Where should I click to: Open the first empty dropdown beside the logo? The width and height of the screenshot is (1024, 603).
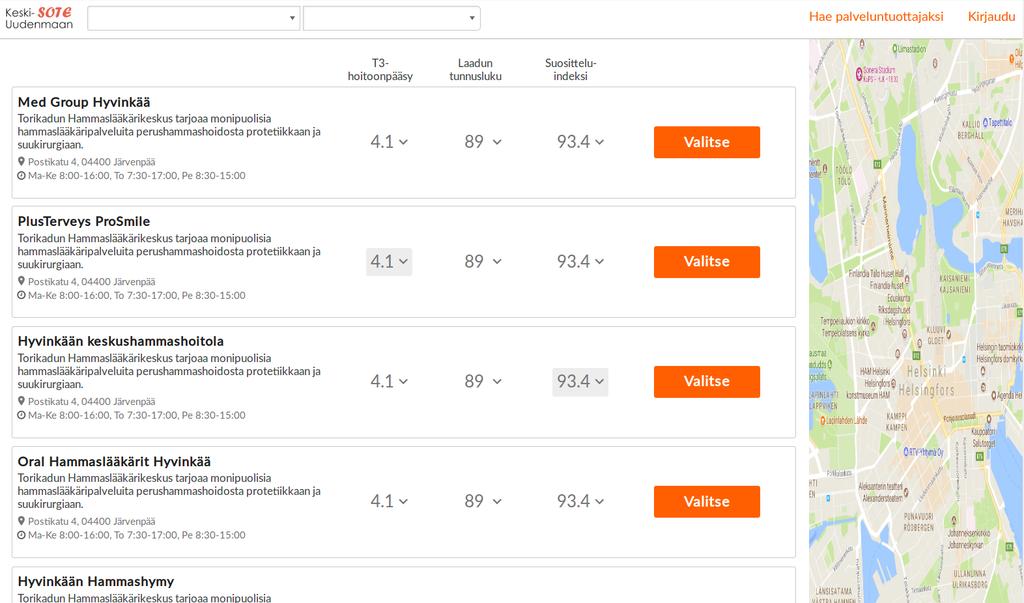tap(194, 18)
